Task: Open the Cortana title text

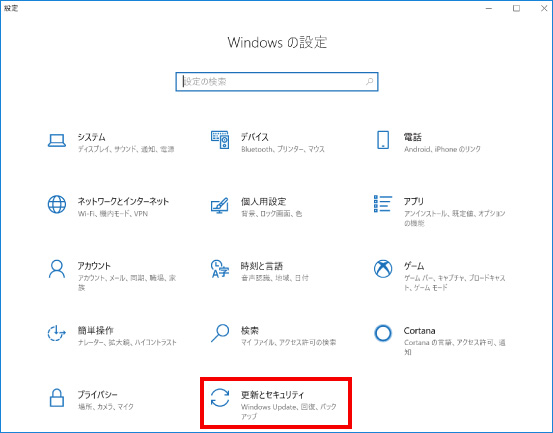Action: coord(419,331)
